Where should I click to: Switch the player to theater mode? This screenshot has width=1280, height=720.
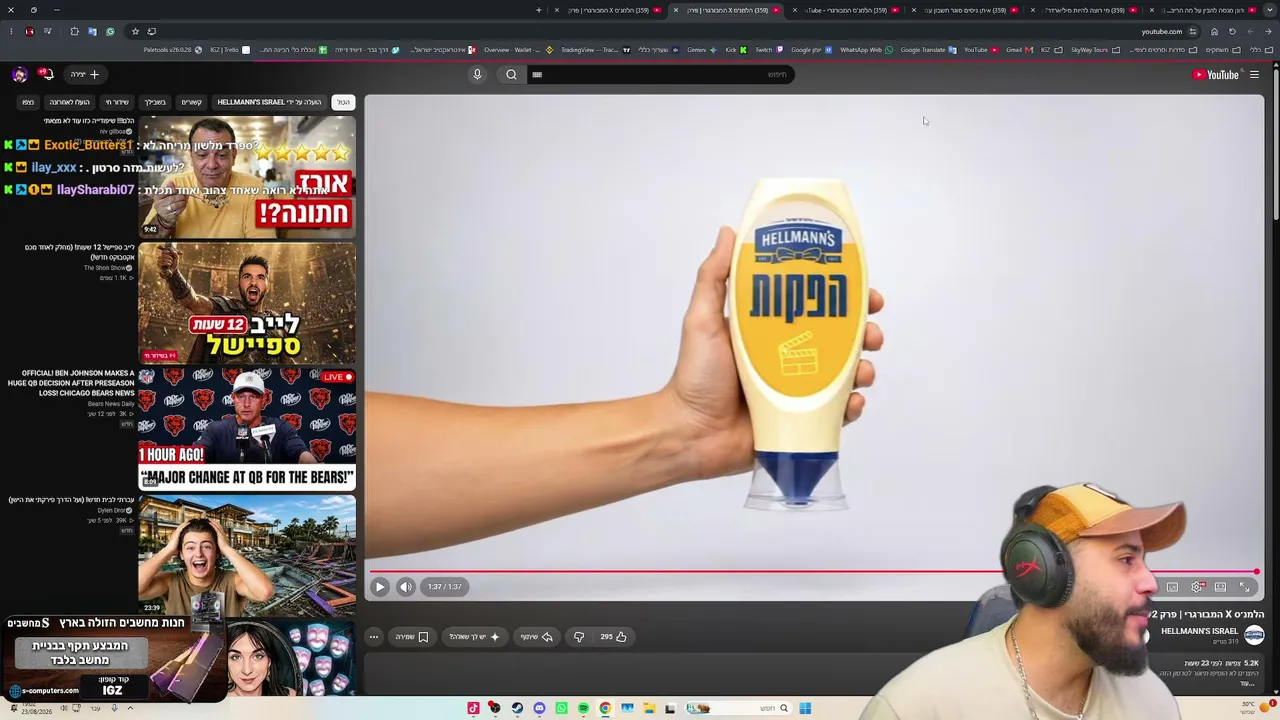[x=1221, y=587]
